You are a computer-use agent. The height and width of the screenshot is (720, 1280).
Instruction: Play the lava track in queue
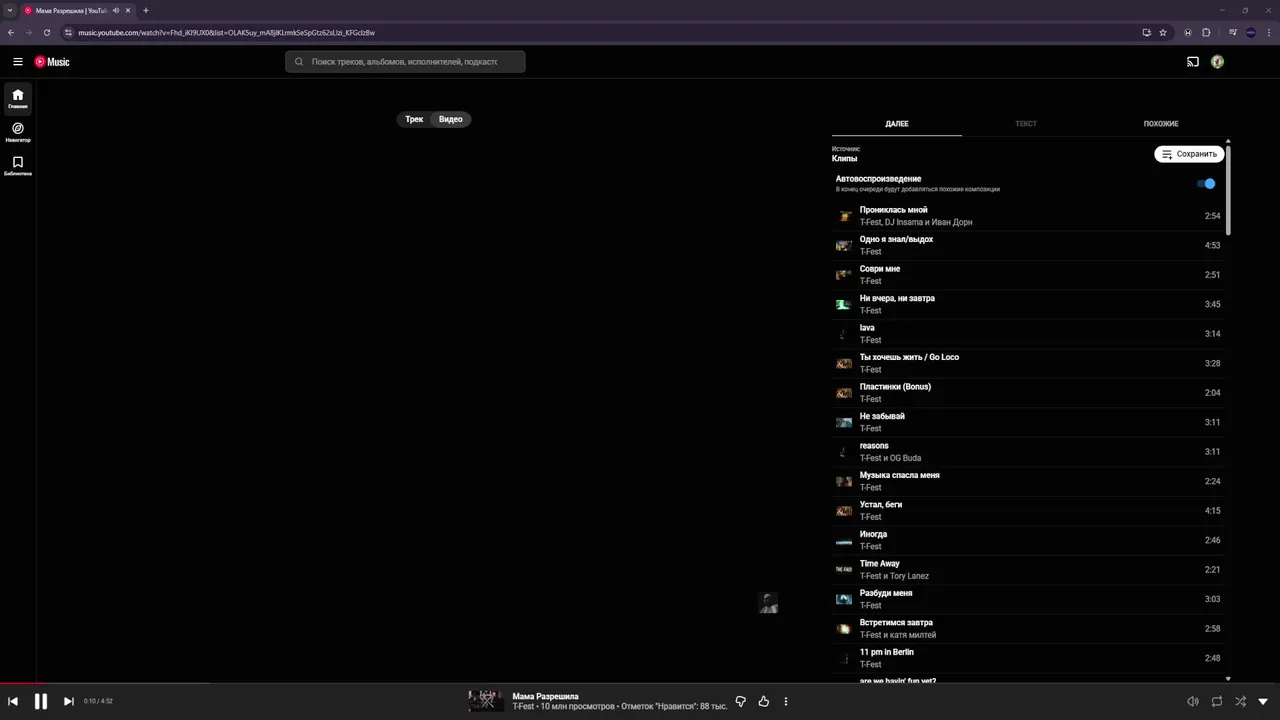(1028, 334)
